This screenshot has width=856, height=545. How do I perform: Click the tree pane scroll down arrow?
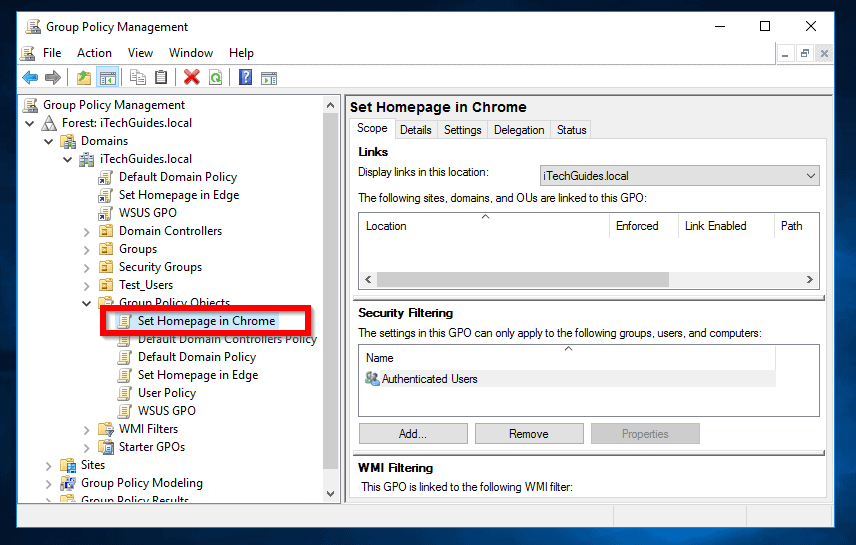pos(330,494)
